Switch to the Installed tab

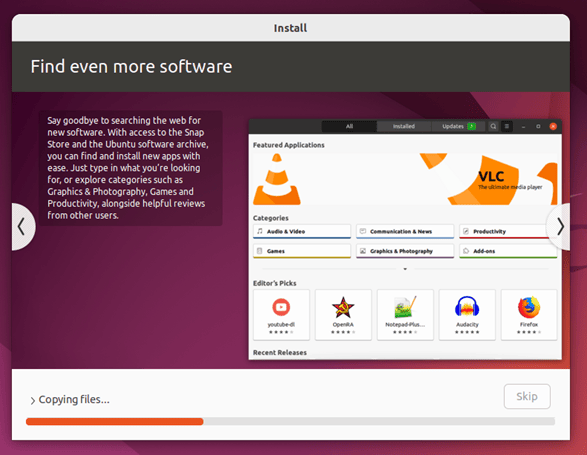click(404, 127)
